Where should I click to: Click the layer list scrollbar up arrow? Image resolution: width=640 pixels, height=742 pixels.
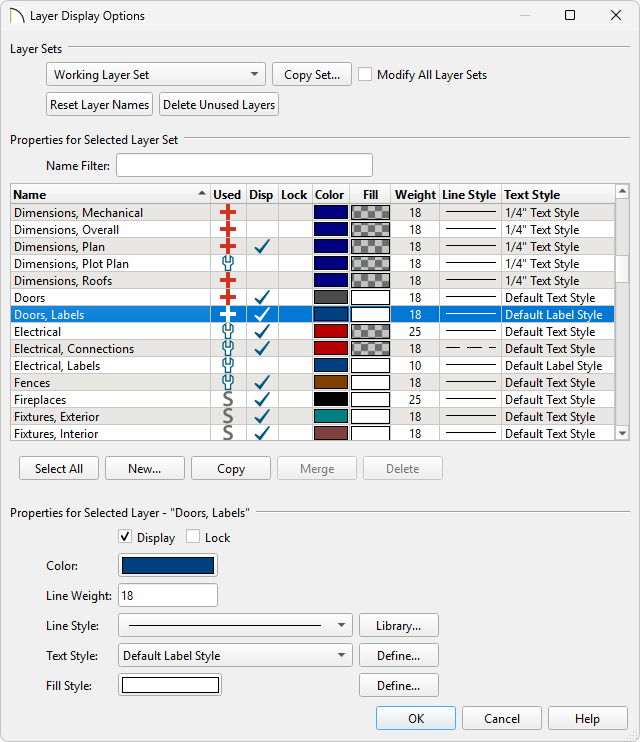click(622, 192)
